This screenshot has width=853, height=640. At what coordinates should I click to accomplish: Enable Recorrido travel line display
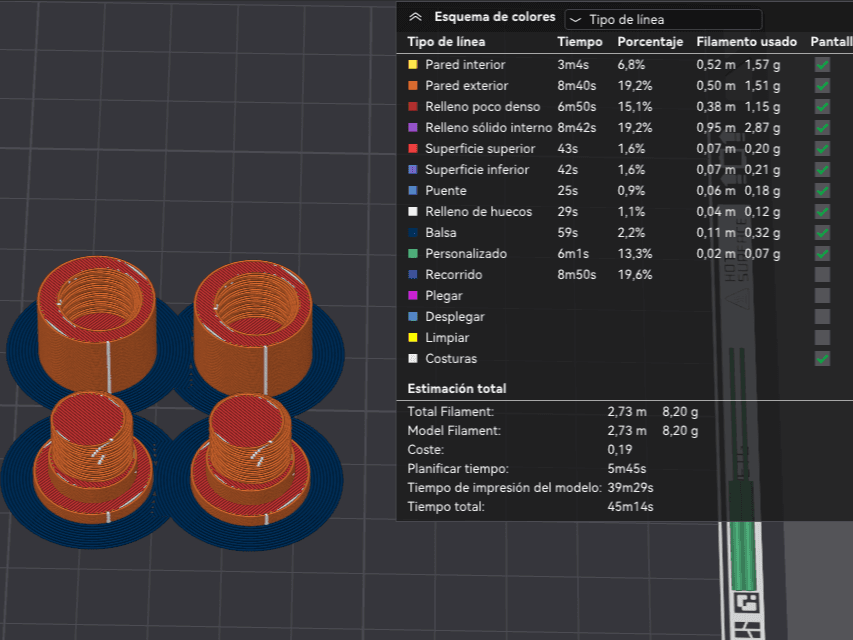(x=822, y=274)
